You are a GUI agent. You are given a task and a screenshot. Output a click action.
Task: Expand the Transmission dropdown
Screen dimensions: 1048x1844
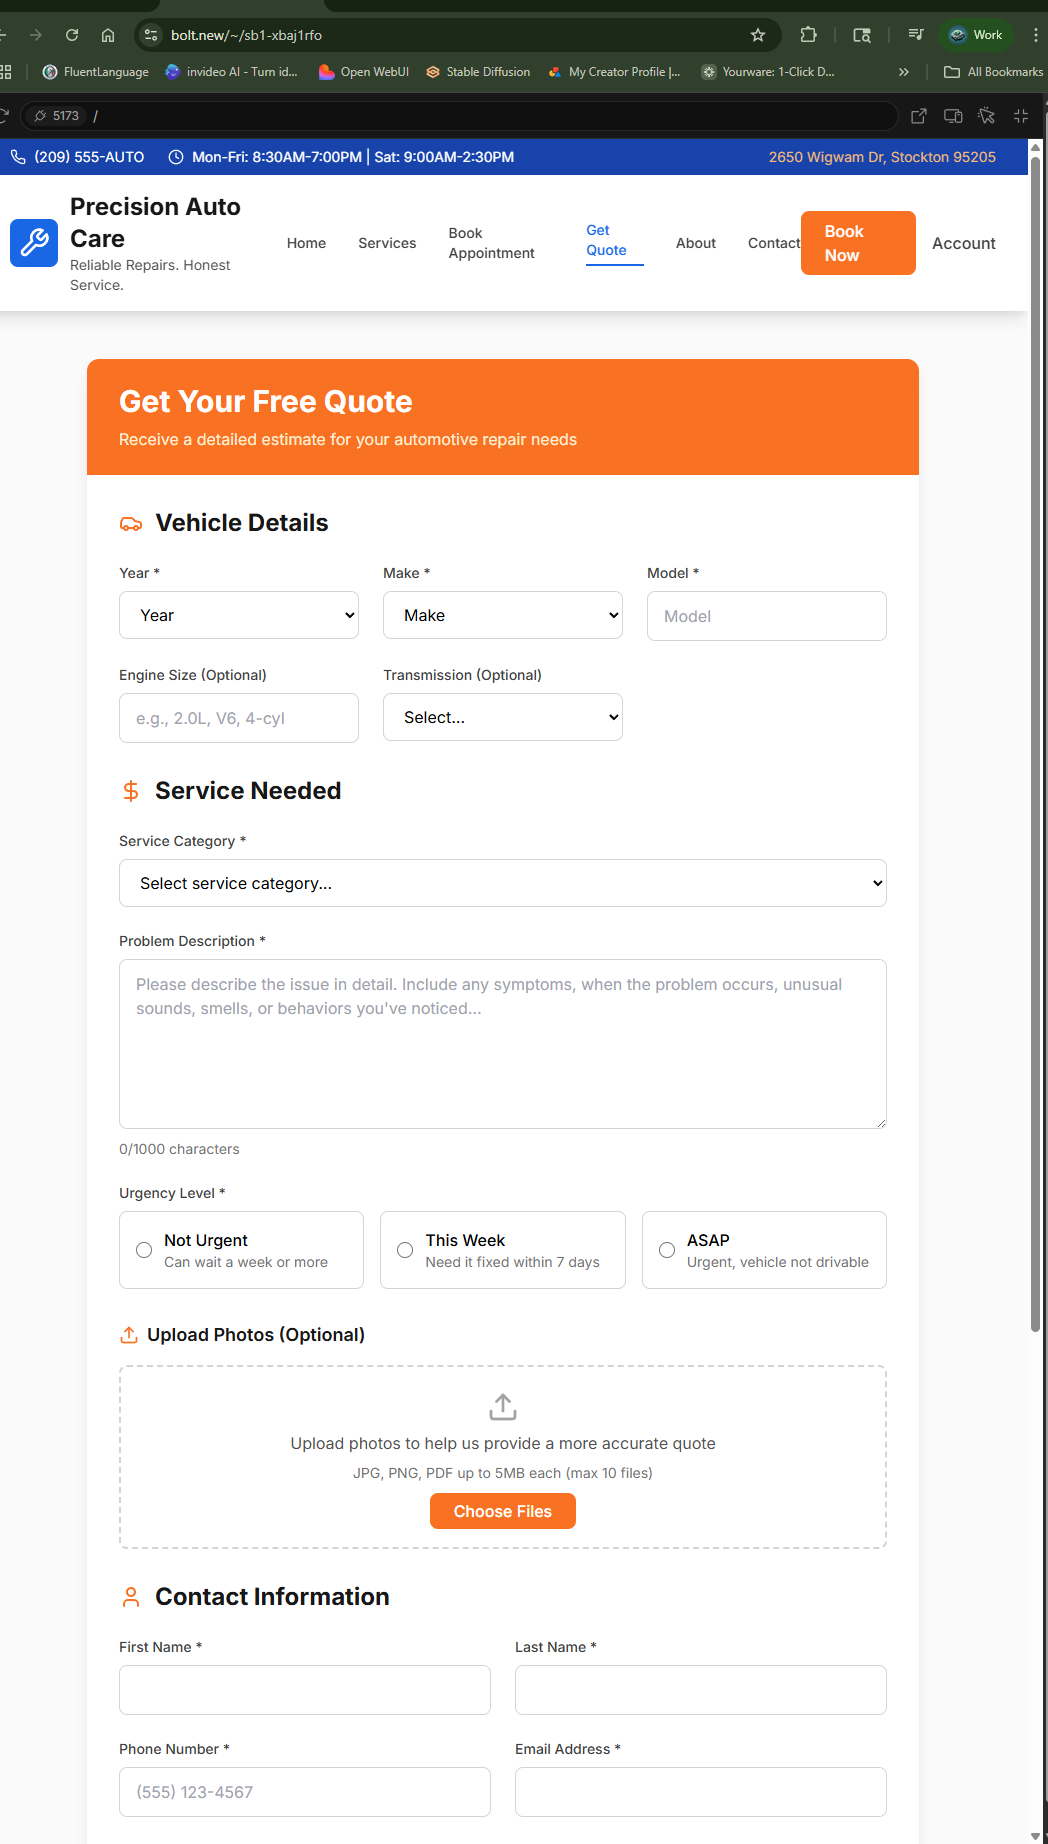(503, 717)
